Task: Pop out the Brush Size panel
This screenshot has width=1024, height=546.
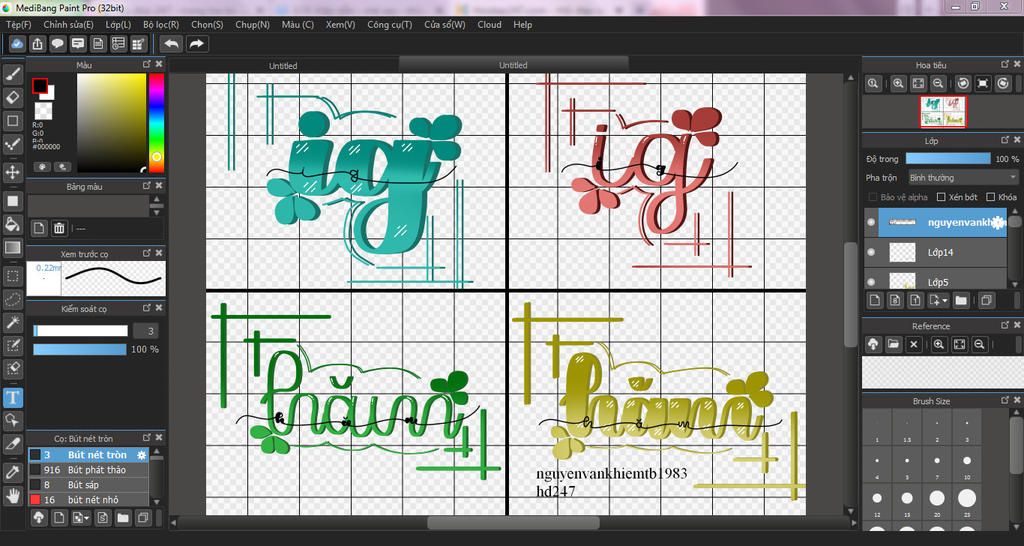Action: click(x=1006, y=400)
